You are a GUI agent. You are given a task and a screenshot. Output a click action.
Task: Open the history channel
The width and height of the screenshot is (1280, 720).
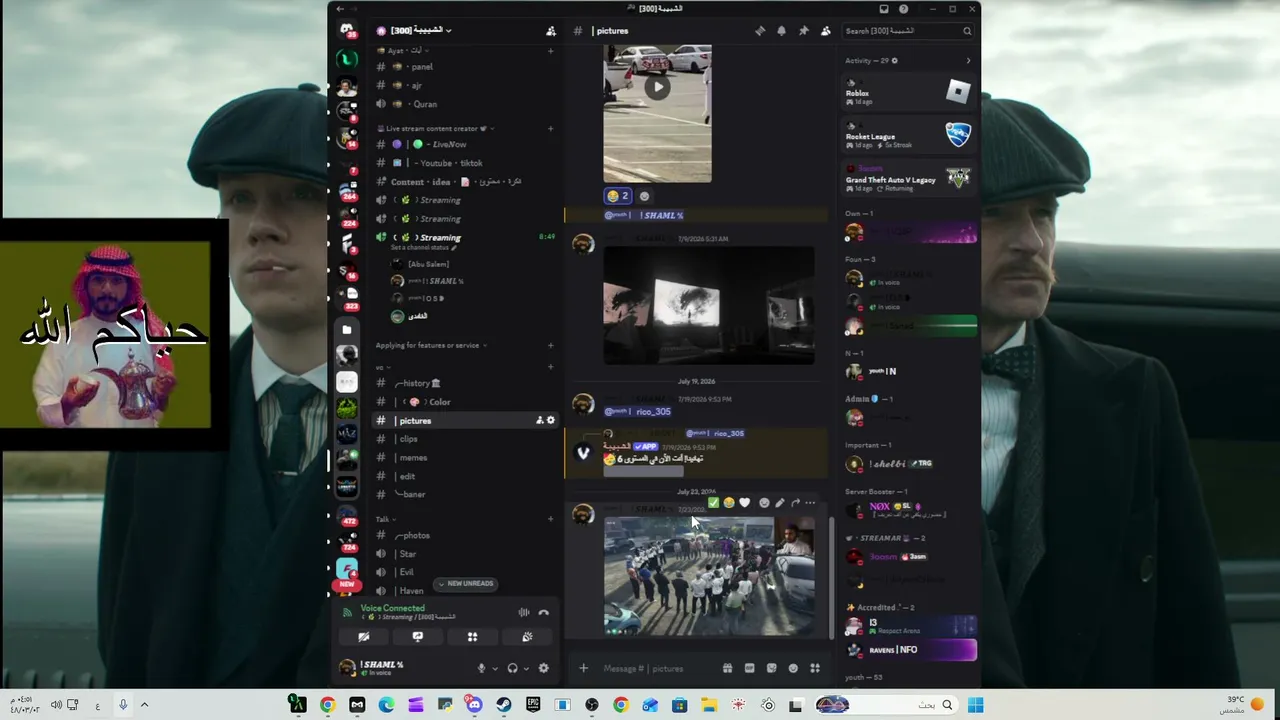(465, 383)
